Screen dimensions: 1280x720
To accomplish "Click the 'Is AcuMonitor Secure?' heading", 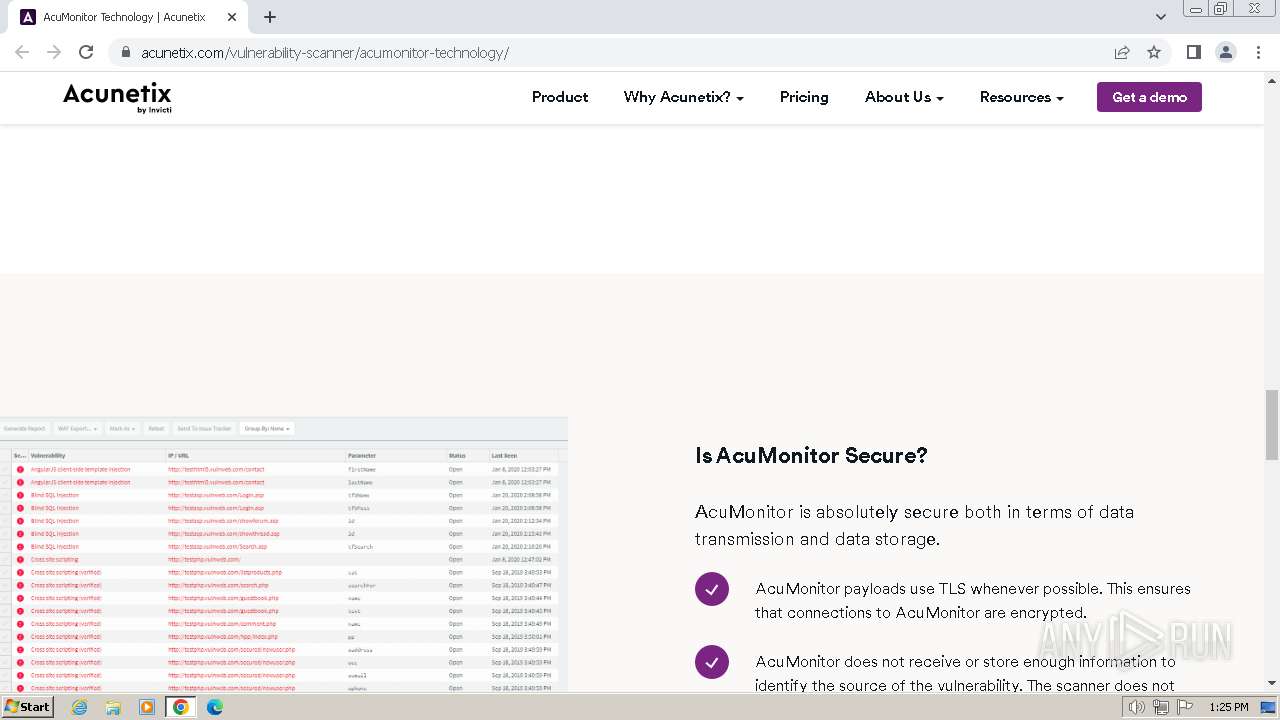I will tap(811, 455).
